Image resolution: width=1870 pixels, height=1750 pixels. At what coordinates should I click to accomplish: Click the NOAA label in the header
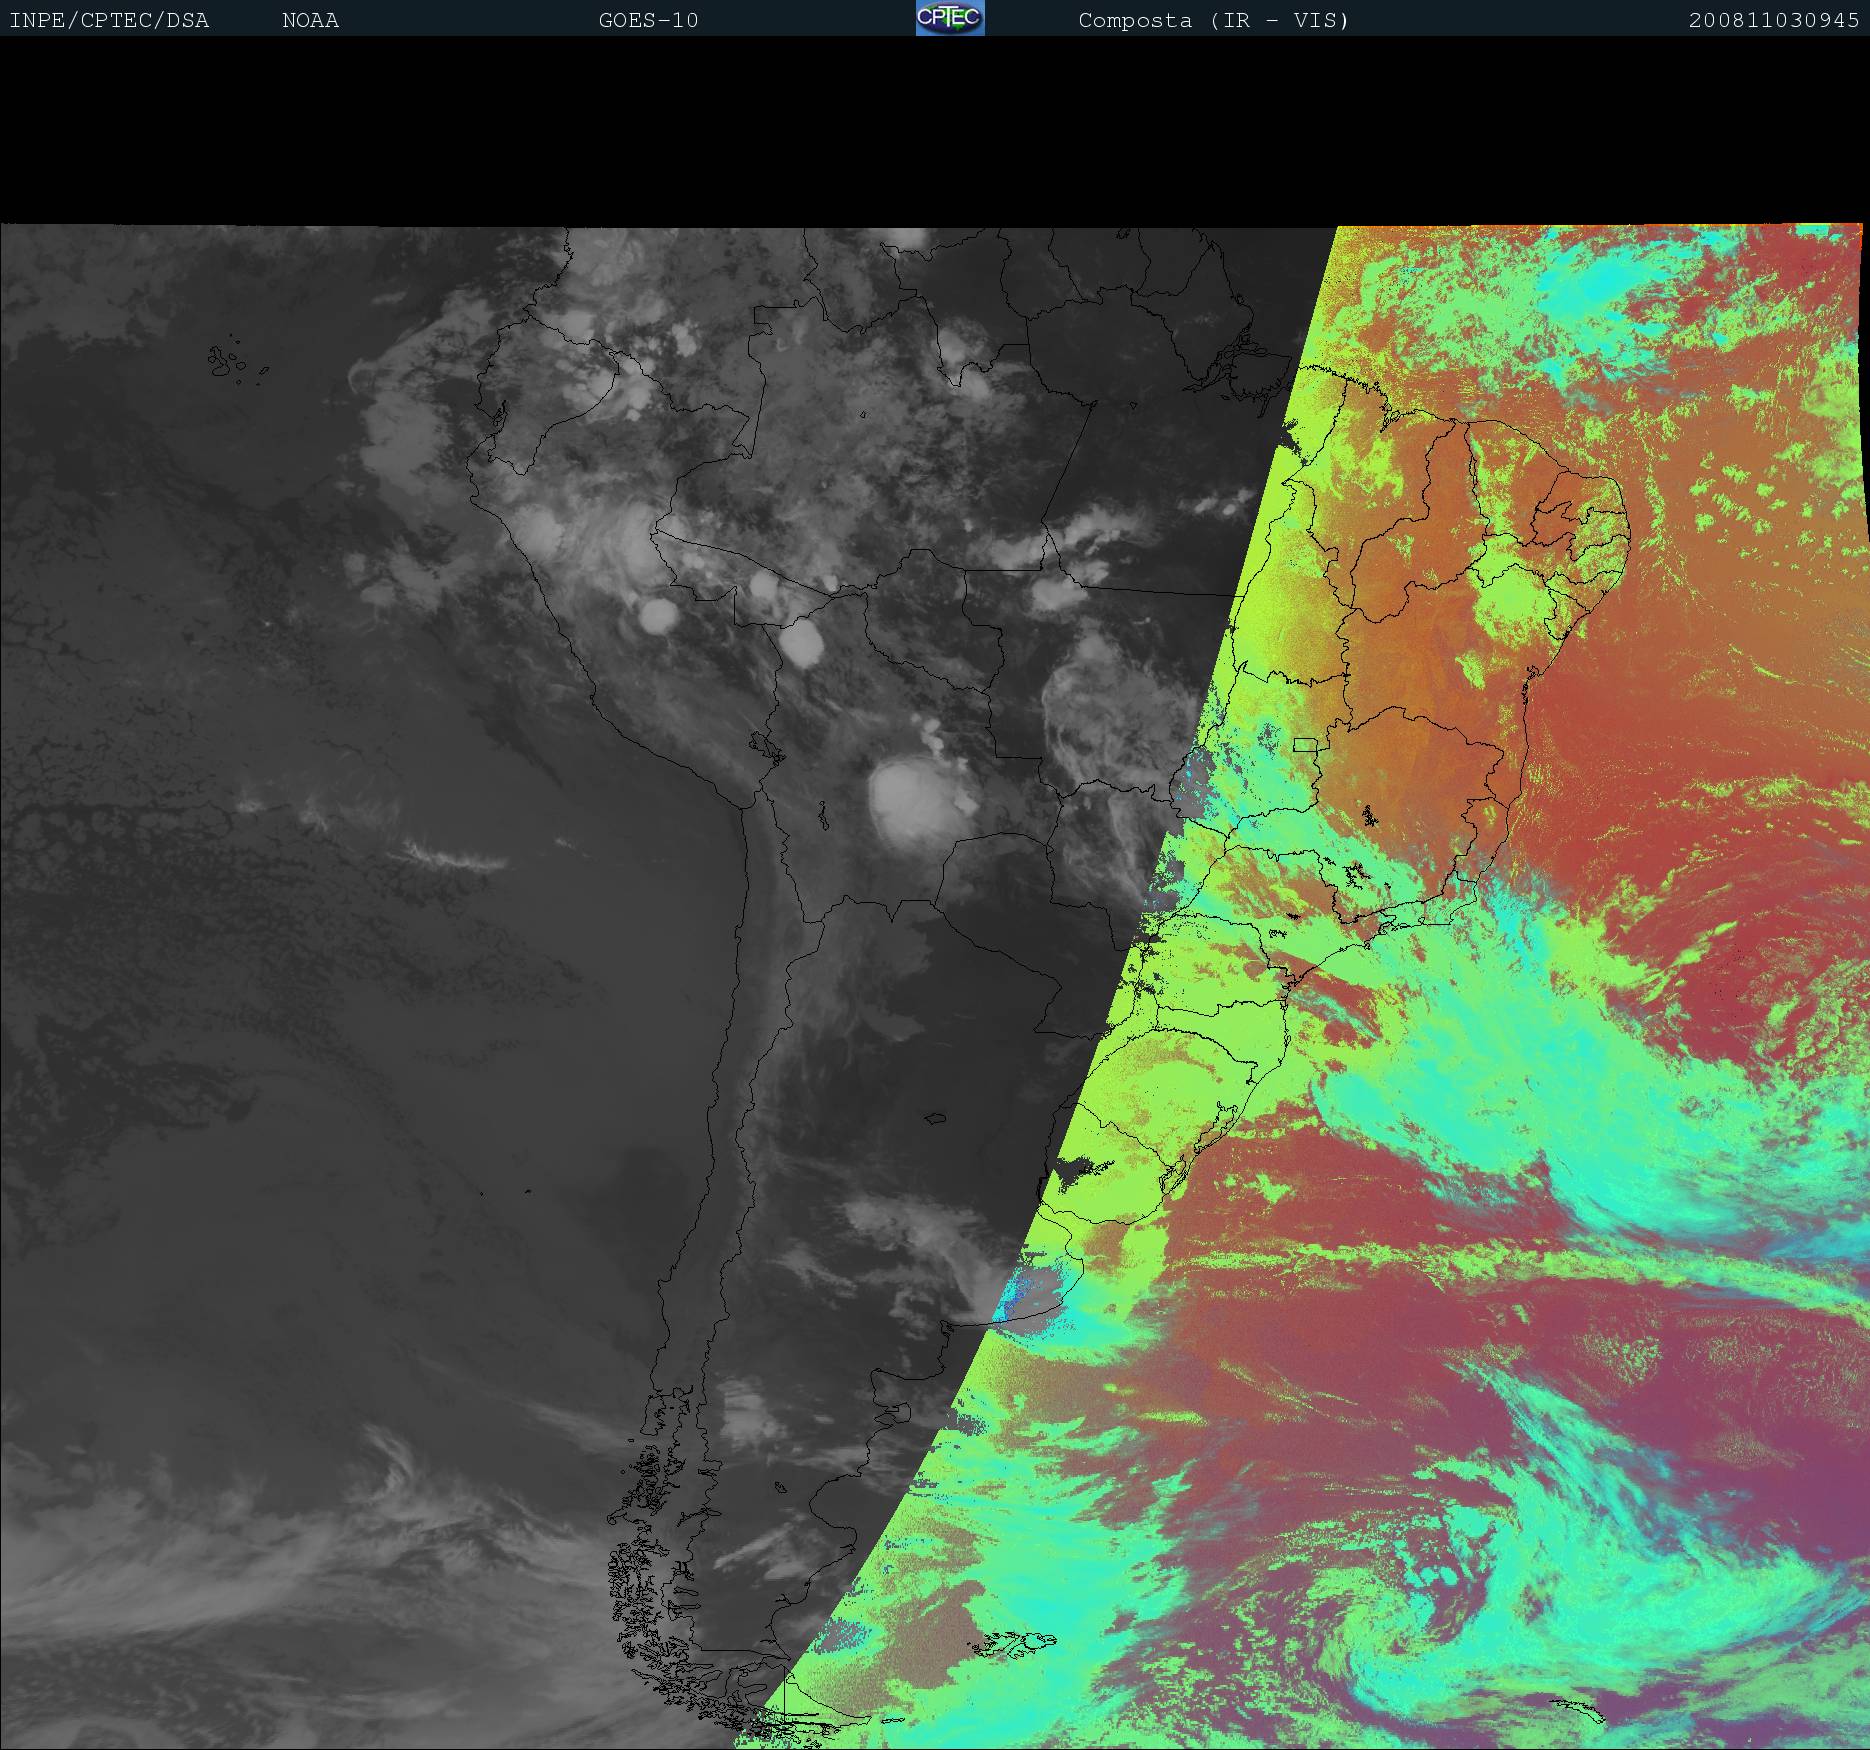(310, 20)
